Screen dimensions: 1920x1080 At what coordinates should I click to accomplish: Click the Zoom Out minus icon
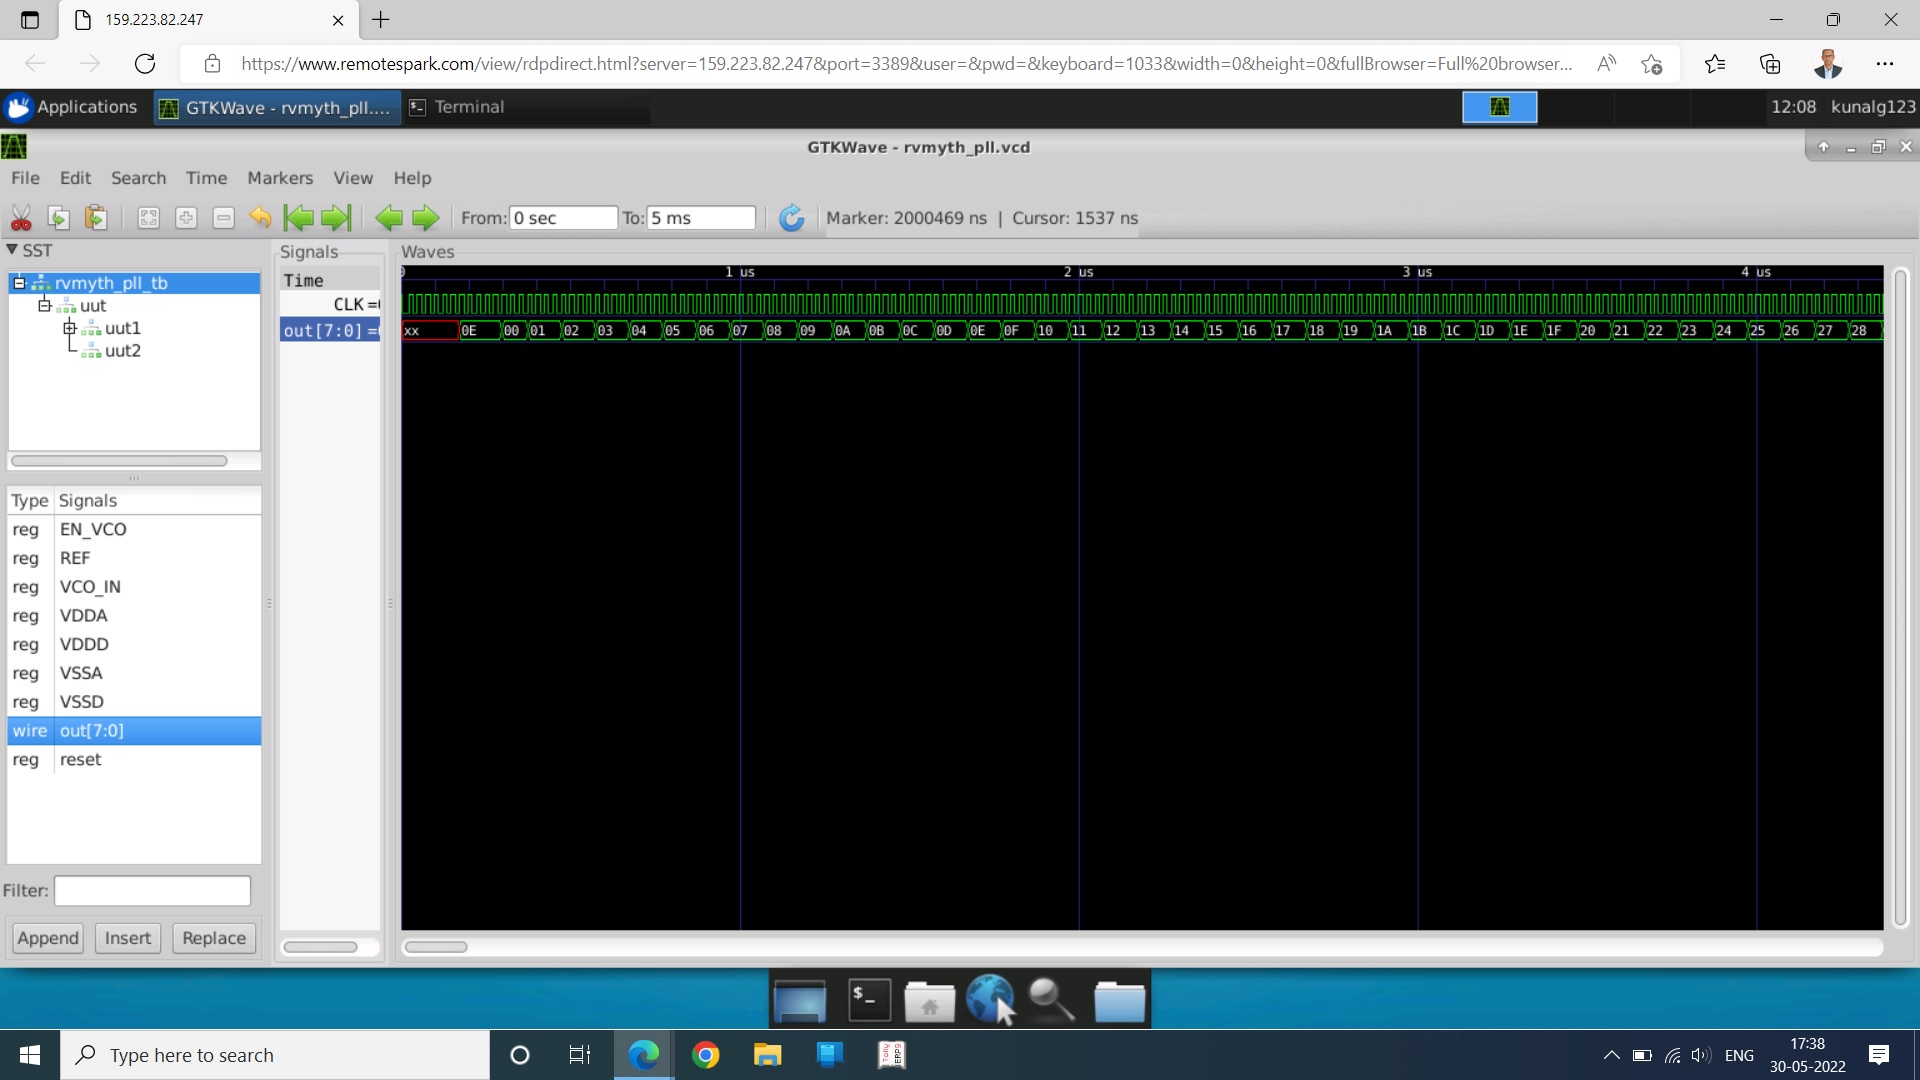[224, 218]
